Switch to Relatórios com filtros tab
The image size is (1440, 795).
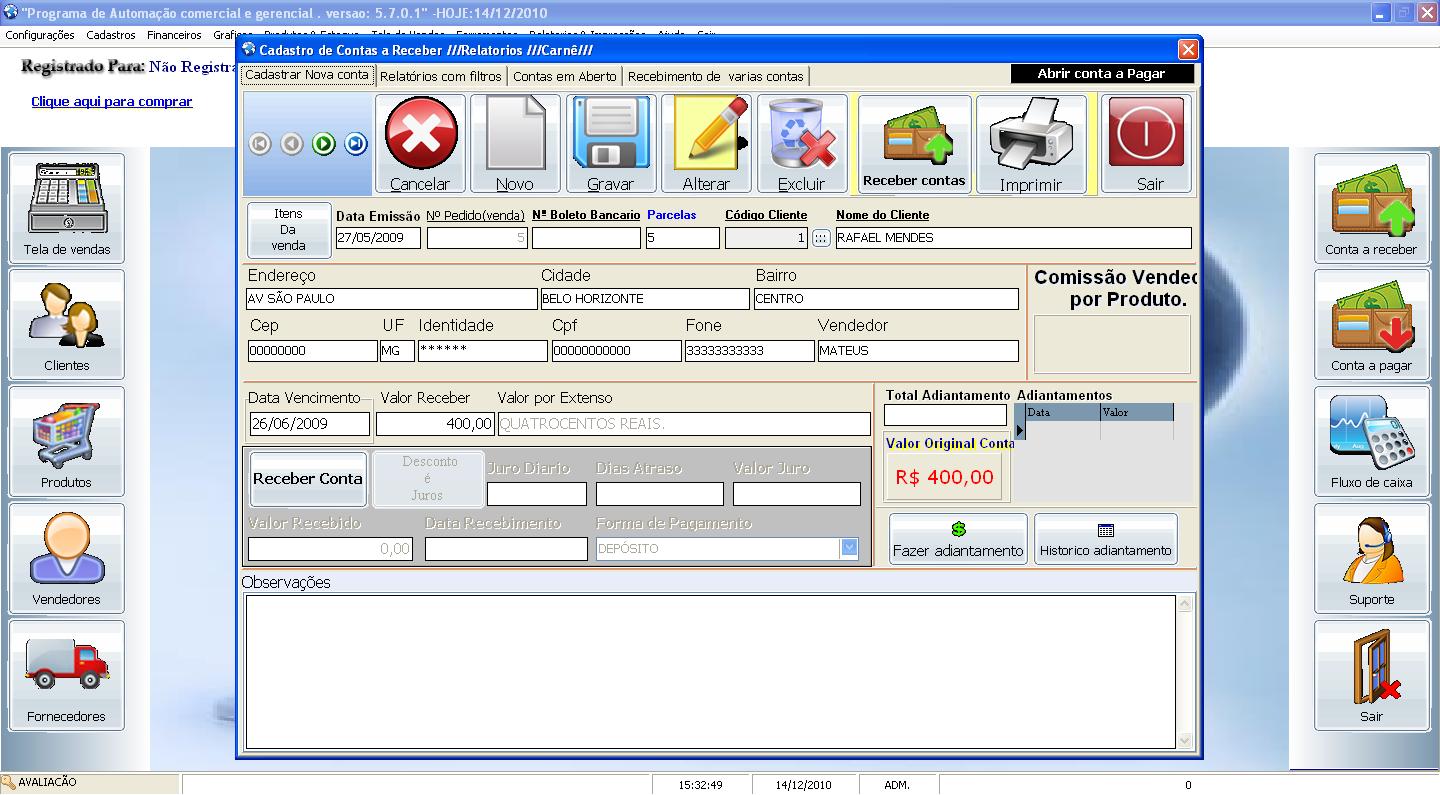441,76
